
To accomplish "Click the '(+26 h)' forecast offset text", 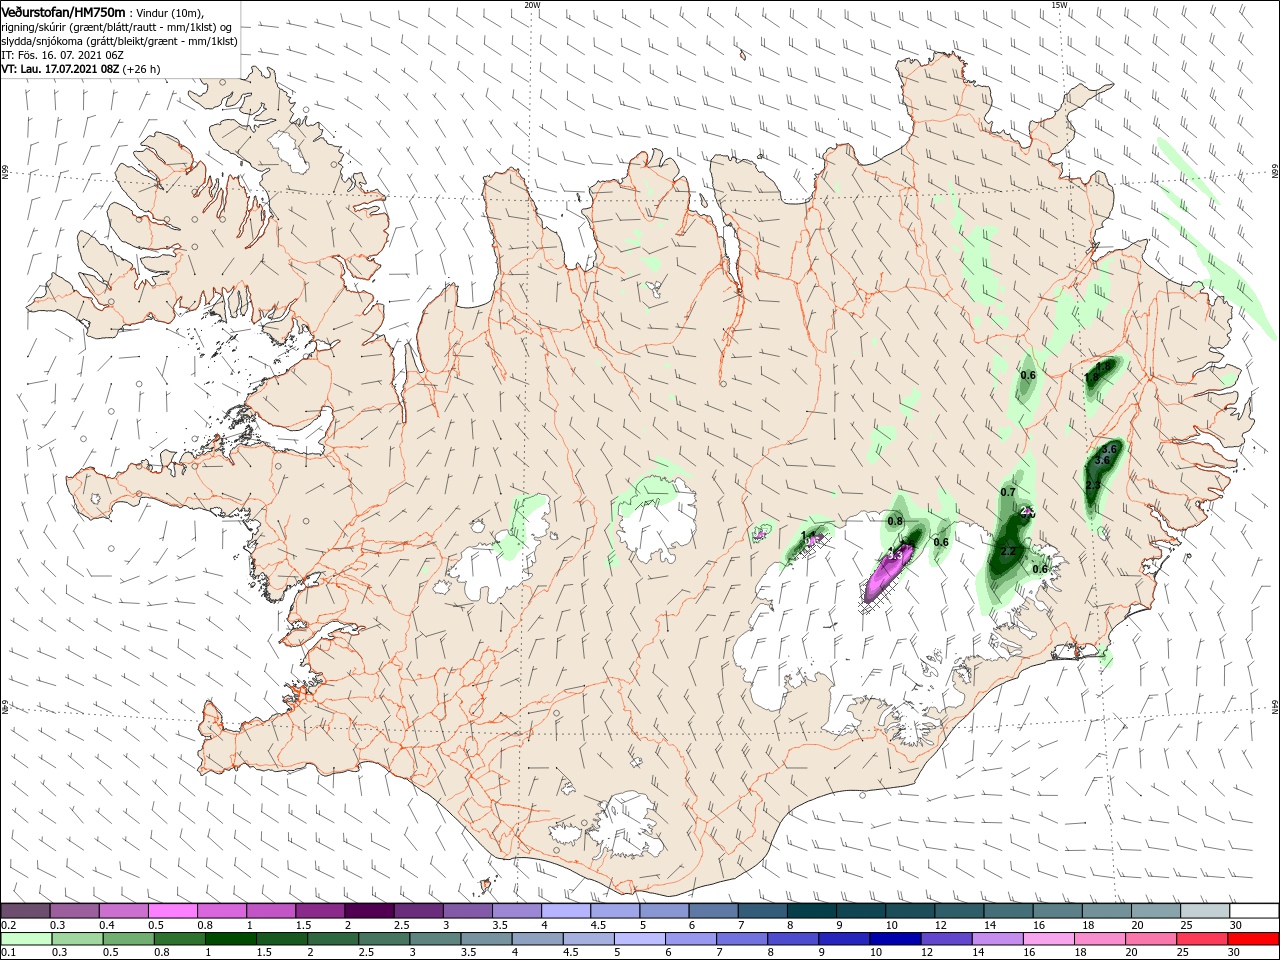I will click(x=141, y=69).
